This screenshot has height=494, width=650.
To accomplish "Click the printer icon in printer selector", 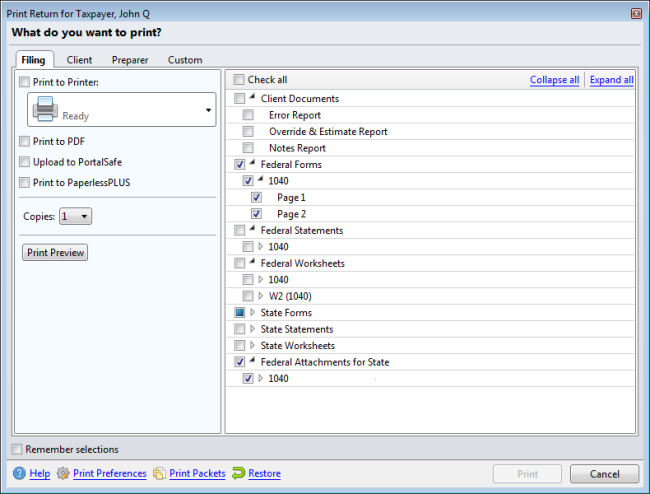I will 45,108.
